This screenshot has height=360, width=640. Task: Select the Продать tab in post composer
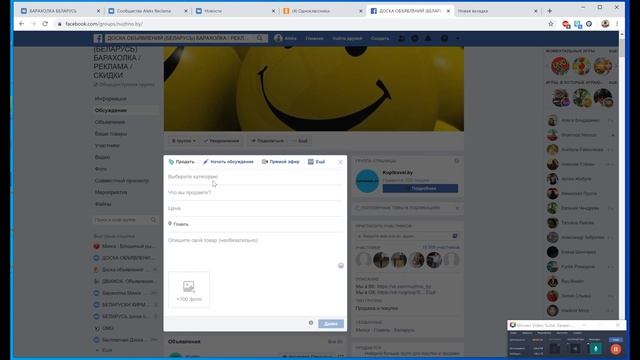pos(182,162)
